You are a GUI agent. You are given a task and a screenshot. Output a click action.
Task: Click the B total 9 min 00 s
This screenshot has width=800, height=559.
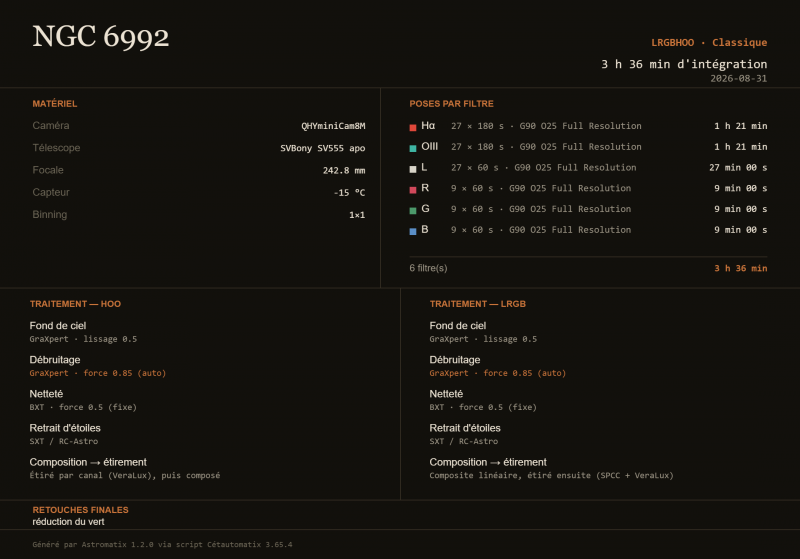(741, 230)
